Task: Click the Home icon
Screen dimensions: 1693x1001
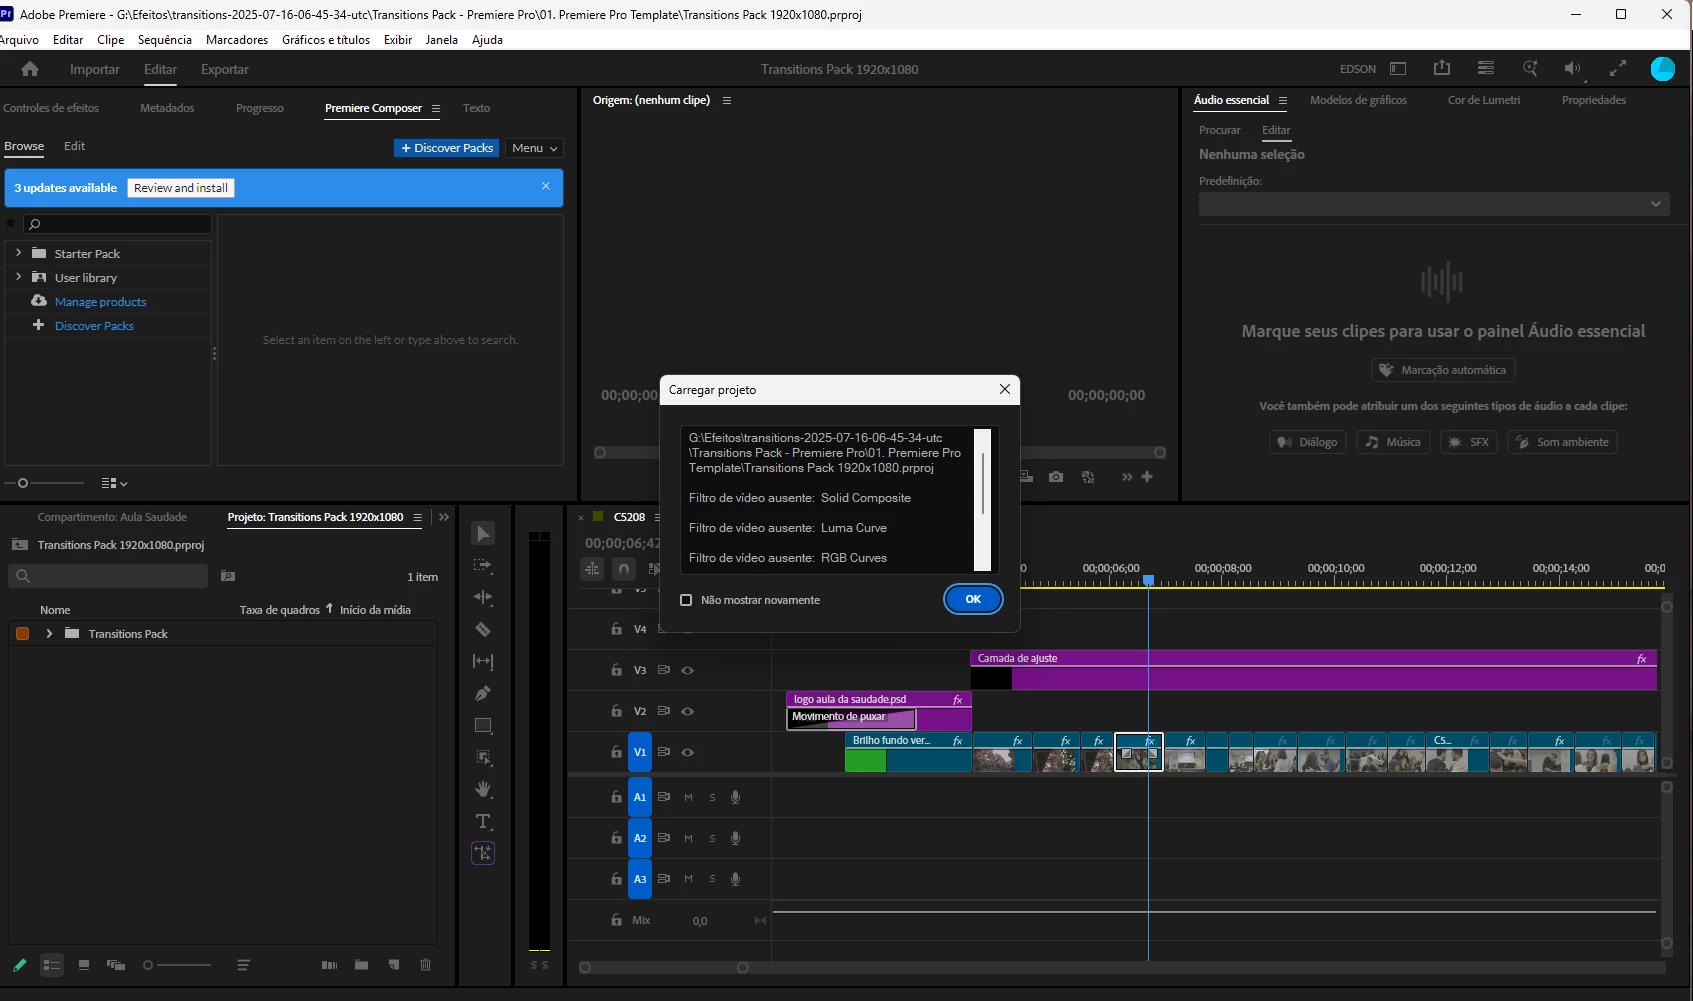Action: 30,69
